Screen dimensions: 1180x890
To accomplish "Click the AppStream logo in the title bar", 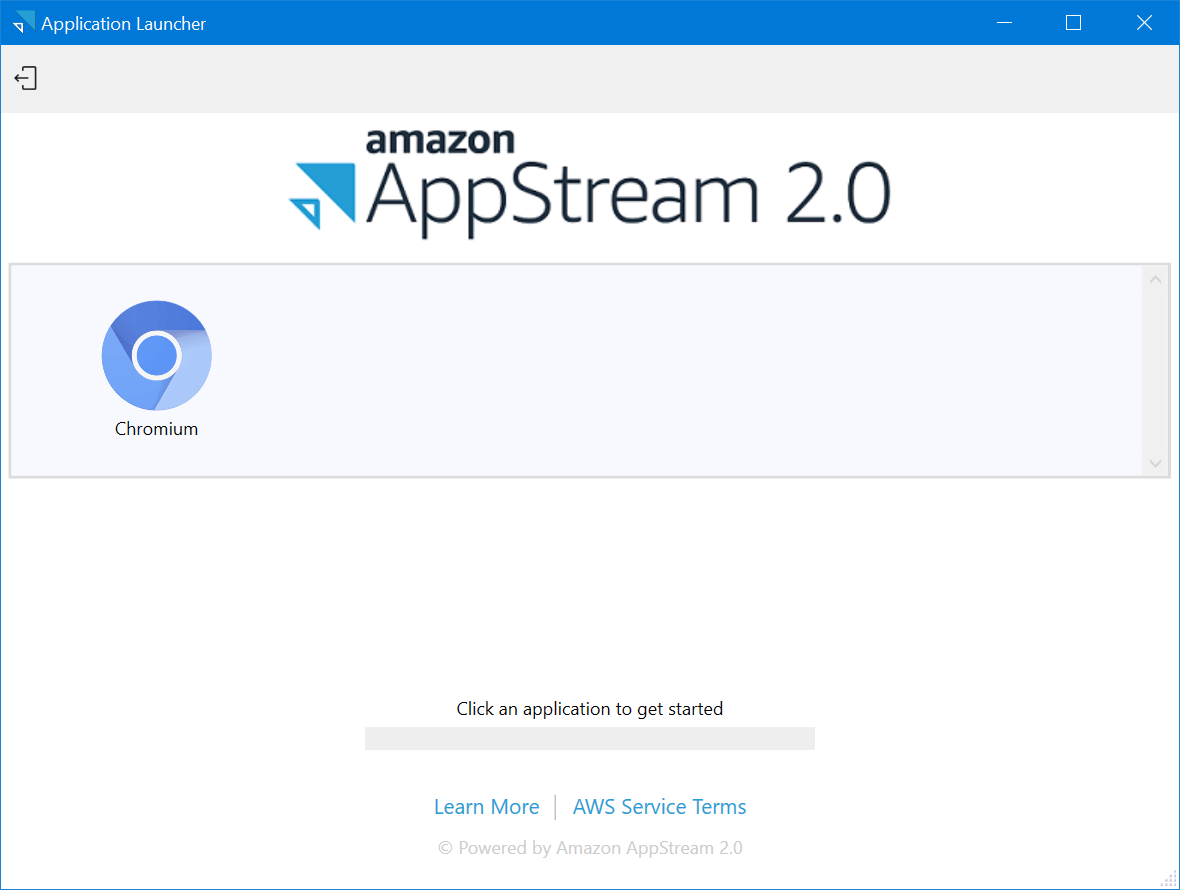I will point(20,21).
